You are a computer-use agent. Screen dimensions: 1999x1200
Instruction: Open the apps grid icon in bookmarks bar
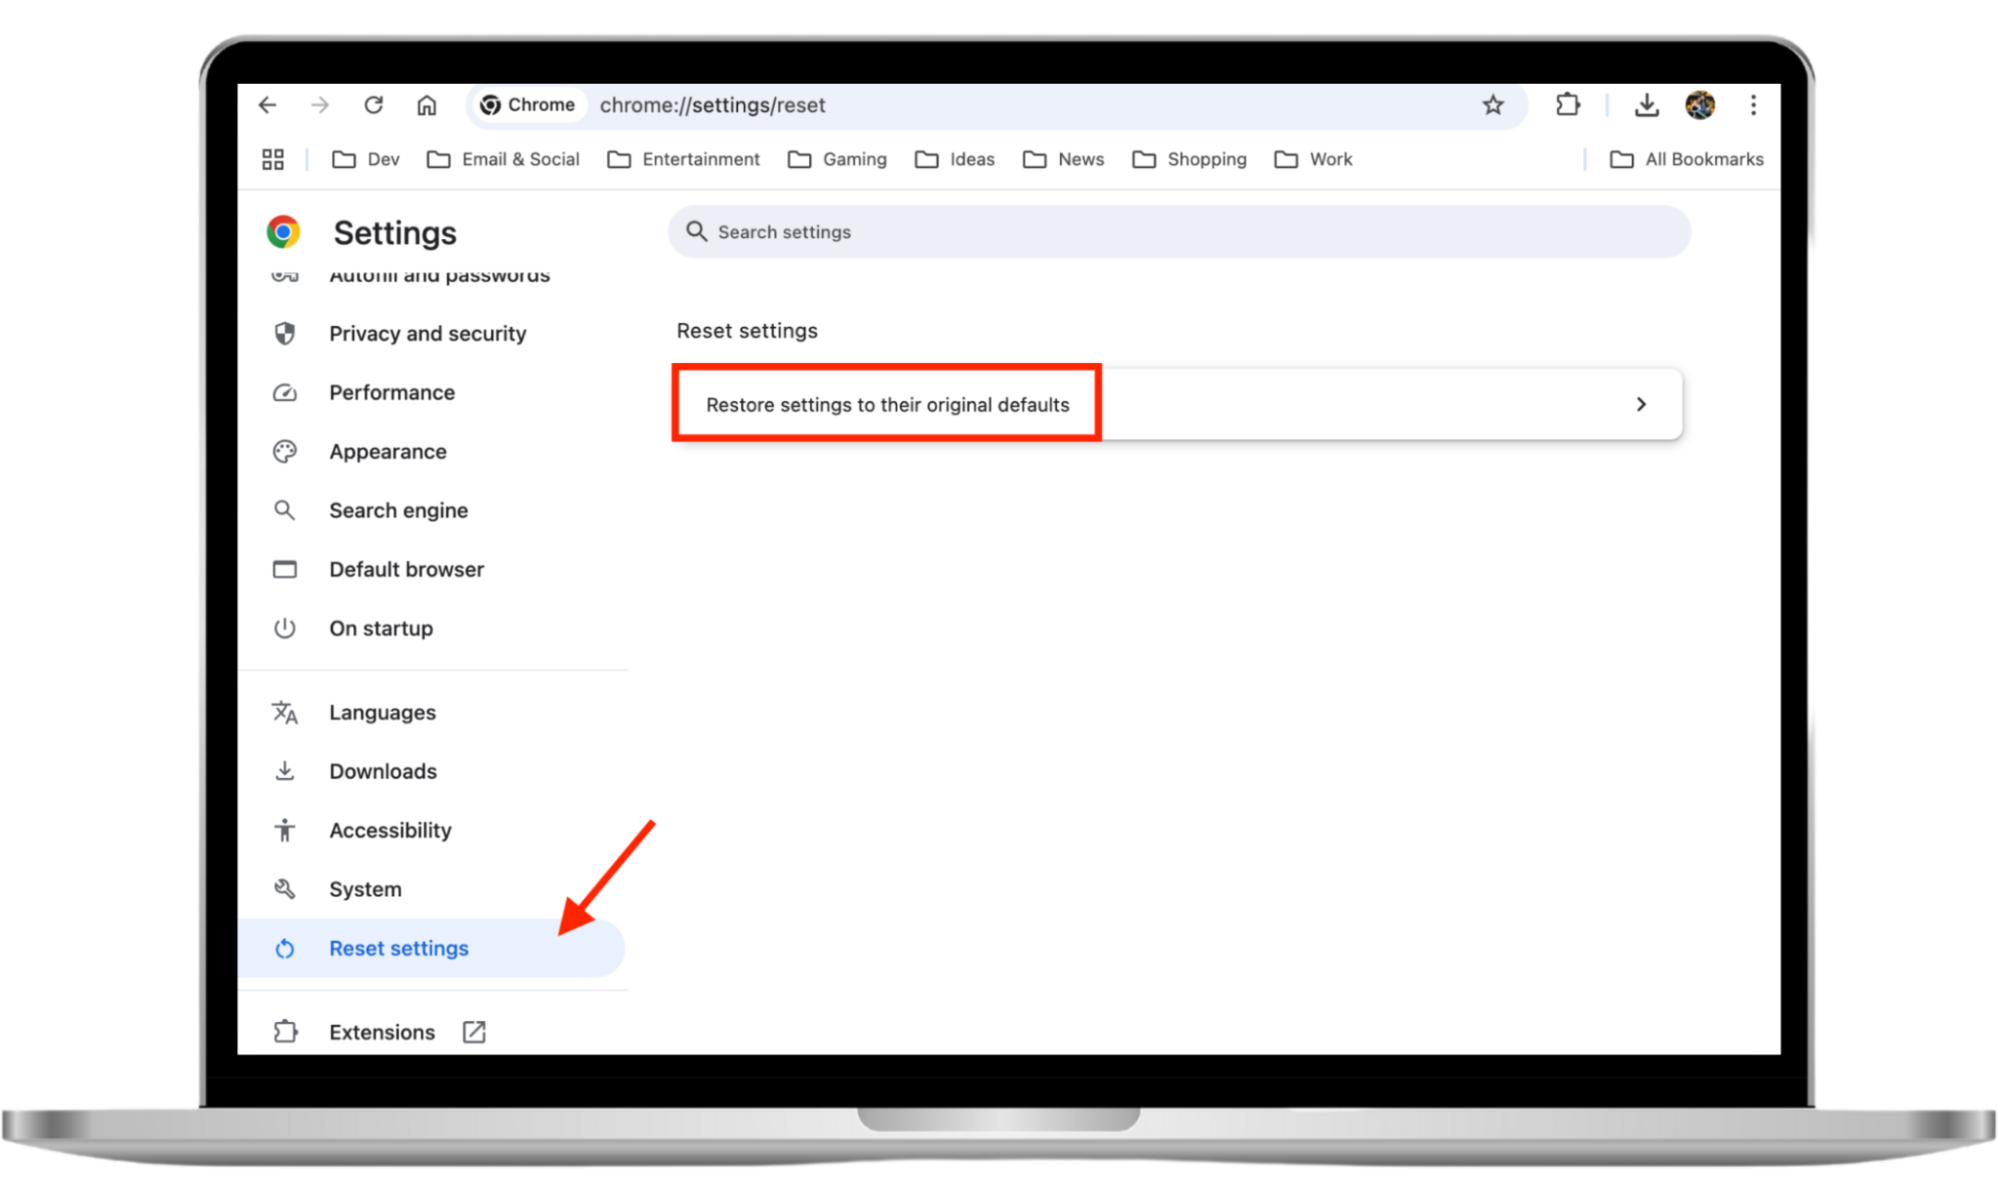click(273, 159)
